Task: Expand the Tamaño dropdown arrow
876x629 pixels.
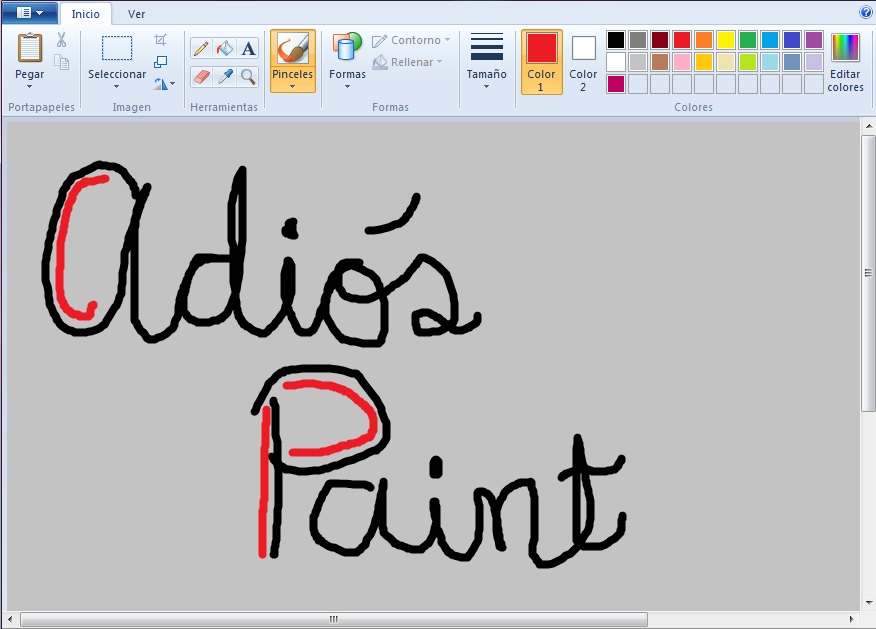Action: coord(487,87)
